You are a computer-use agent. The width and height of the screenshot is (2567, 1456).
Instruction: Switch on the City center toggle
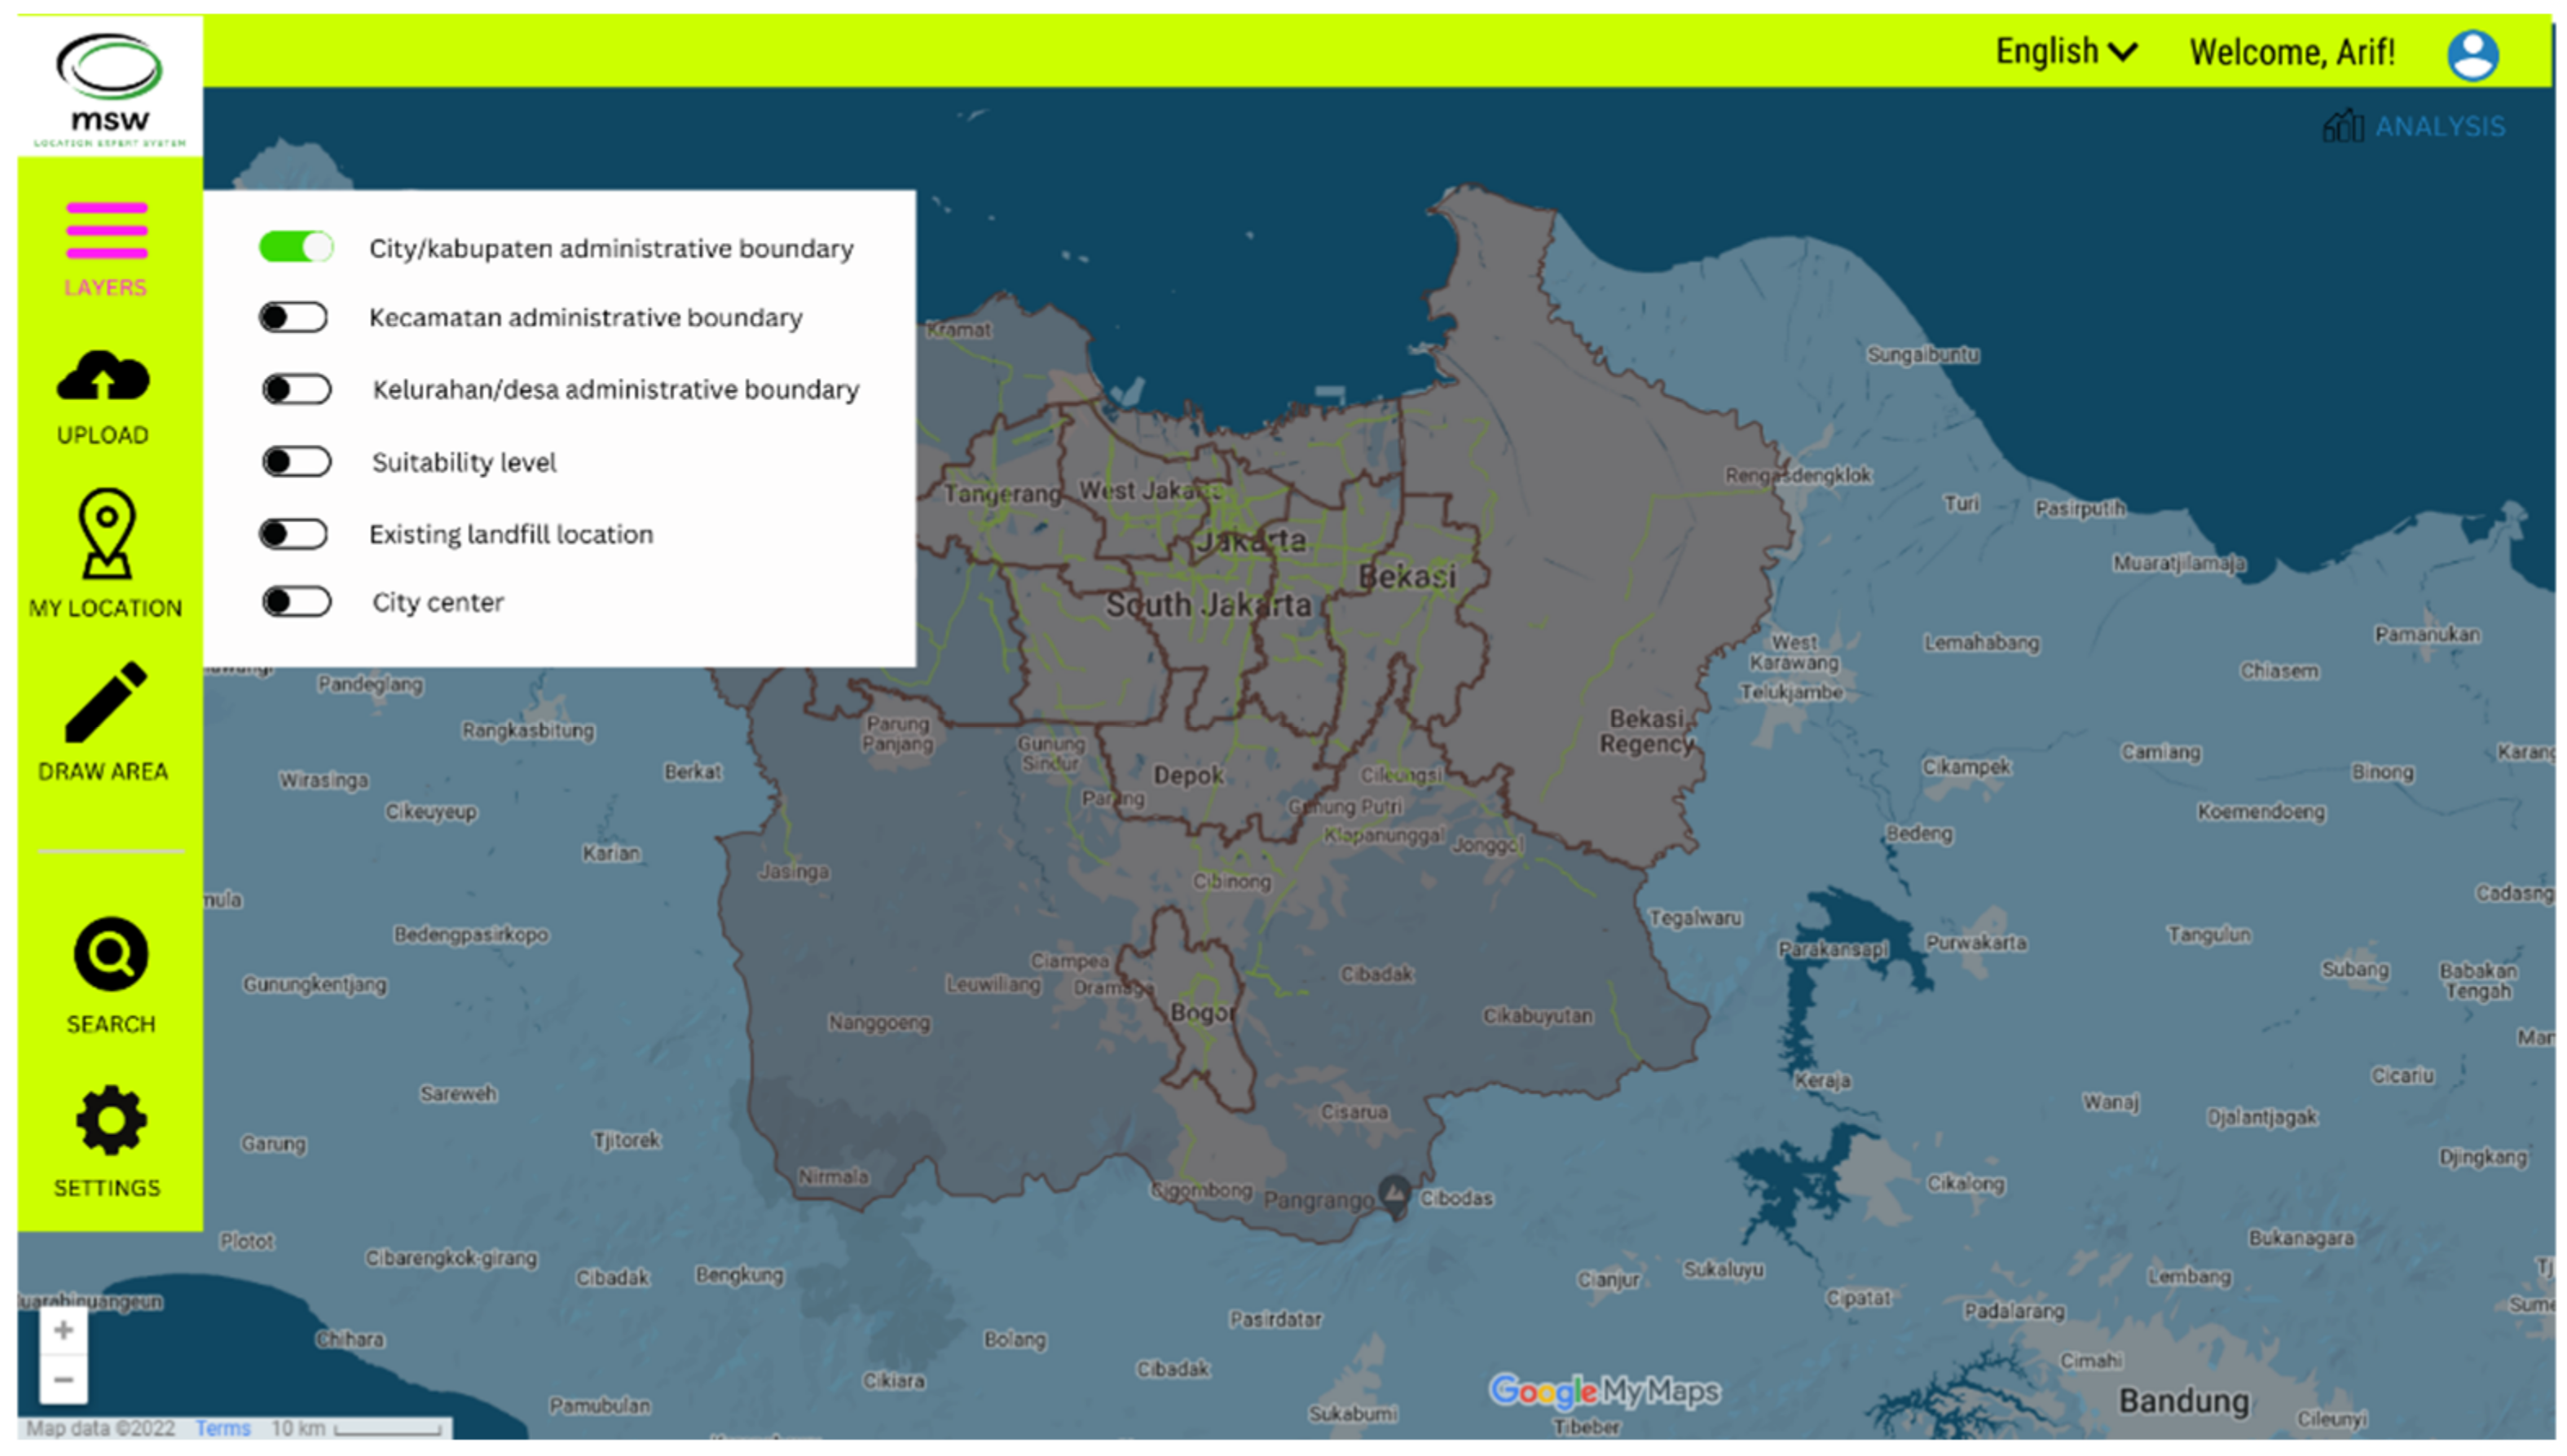tap(296, 602)
